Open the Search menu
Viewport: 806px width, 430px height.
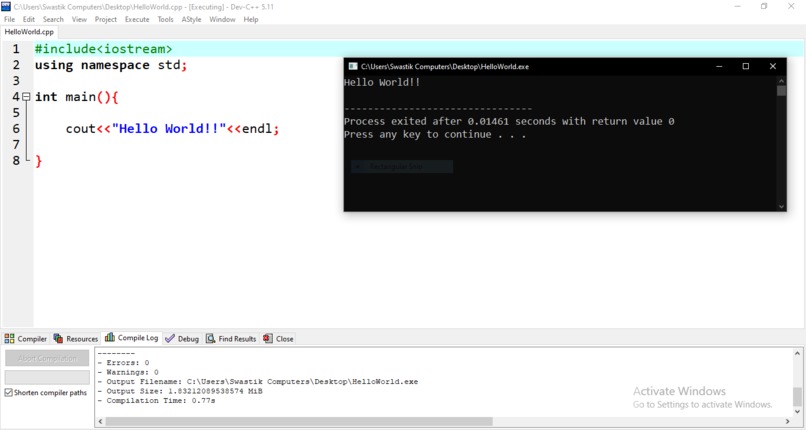53,20
